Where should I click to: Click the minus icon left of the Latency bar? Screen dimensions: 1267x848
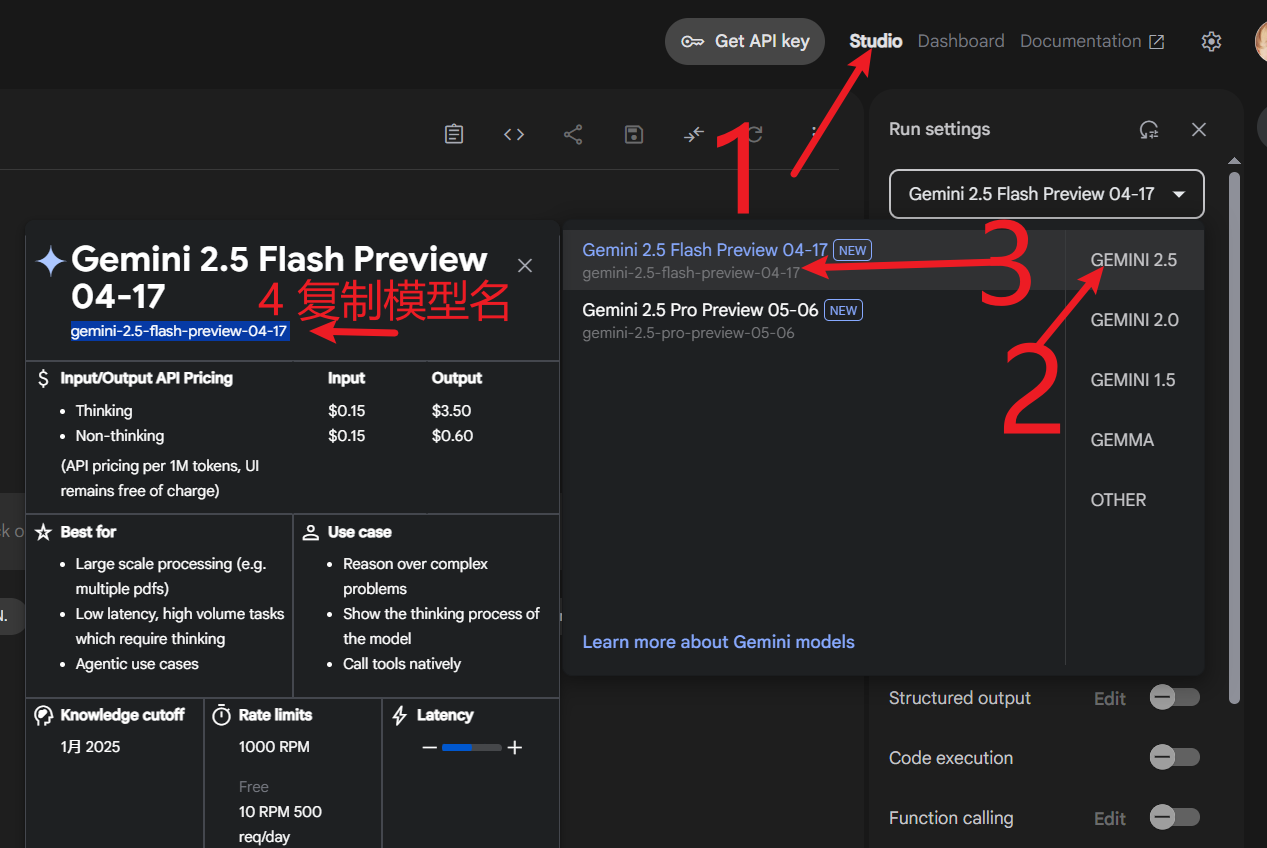point(429,748)
